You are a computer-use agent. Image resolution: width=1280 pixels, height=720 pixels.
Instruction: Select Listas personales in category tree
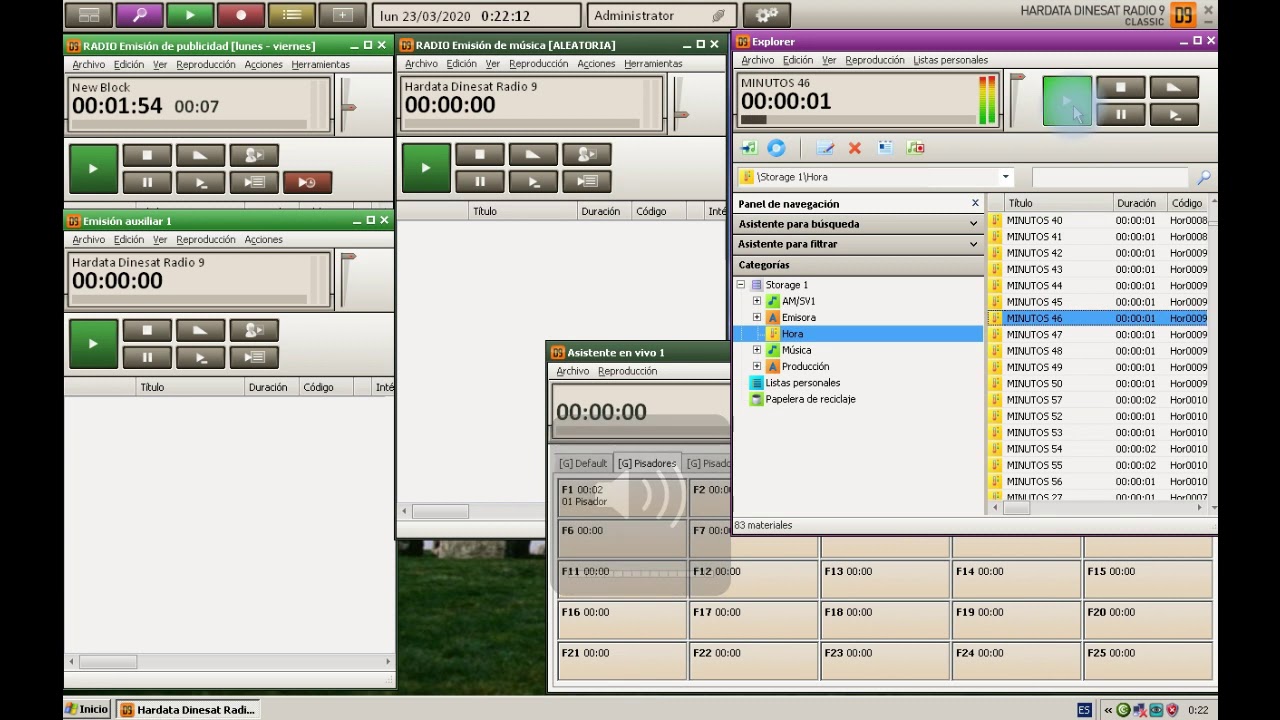click(802, 383)
